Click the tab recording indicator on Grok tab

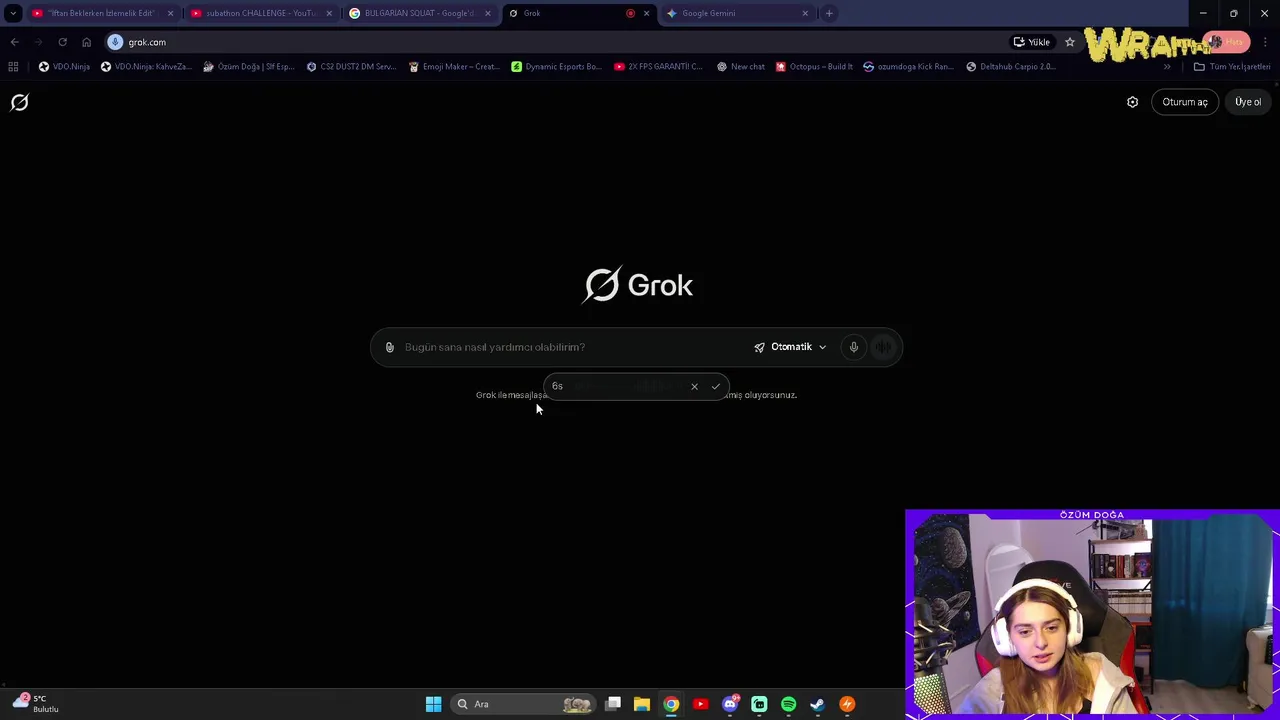pos(630,13)
